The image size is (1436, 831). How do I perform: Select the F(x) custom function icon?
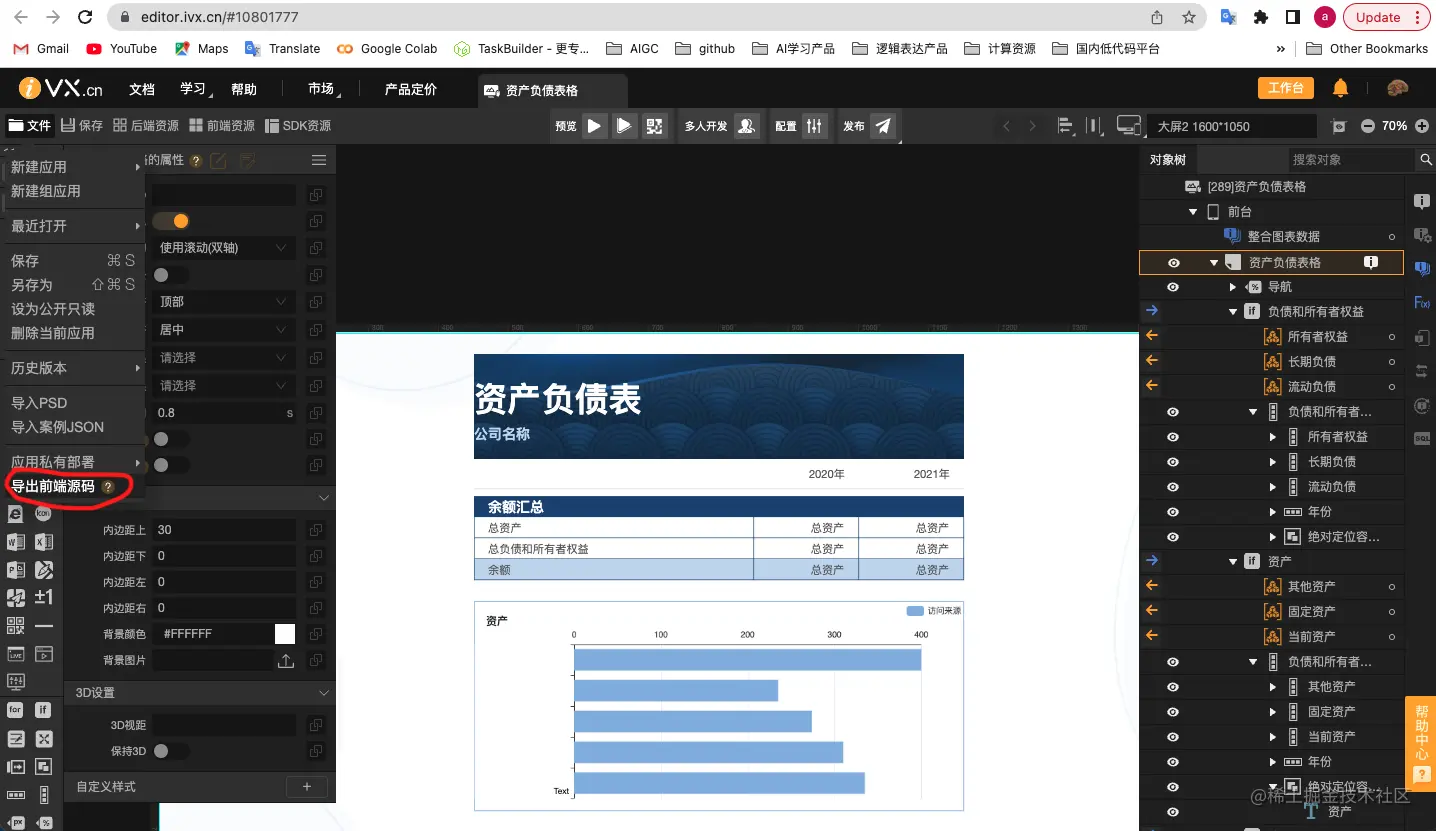(x=1421, y=301)
